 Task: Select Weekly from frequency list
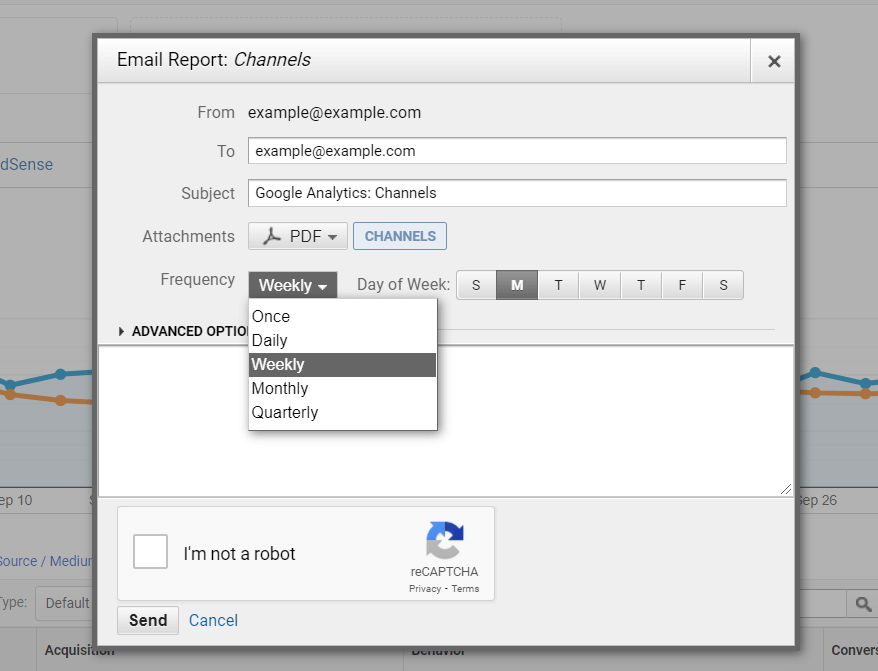tap(342, 365)
